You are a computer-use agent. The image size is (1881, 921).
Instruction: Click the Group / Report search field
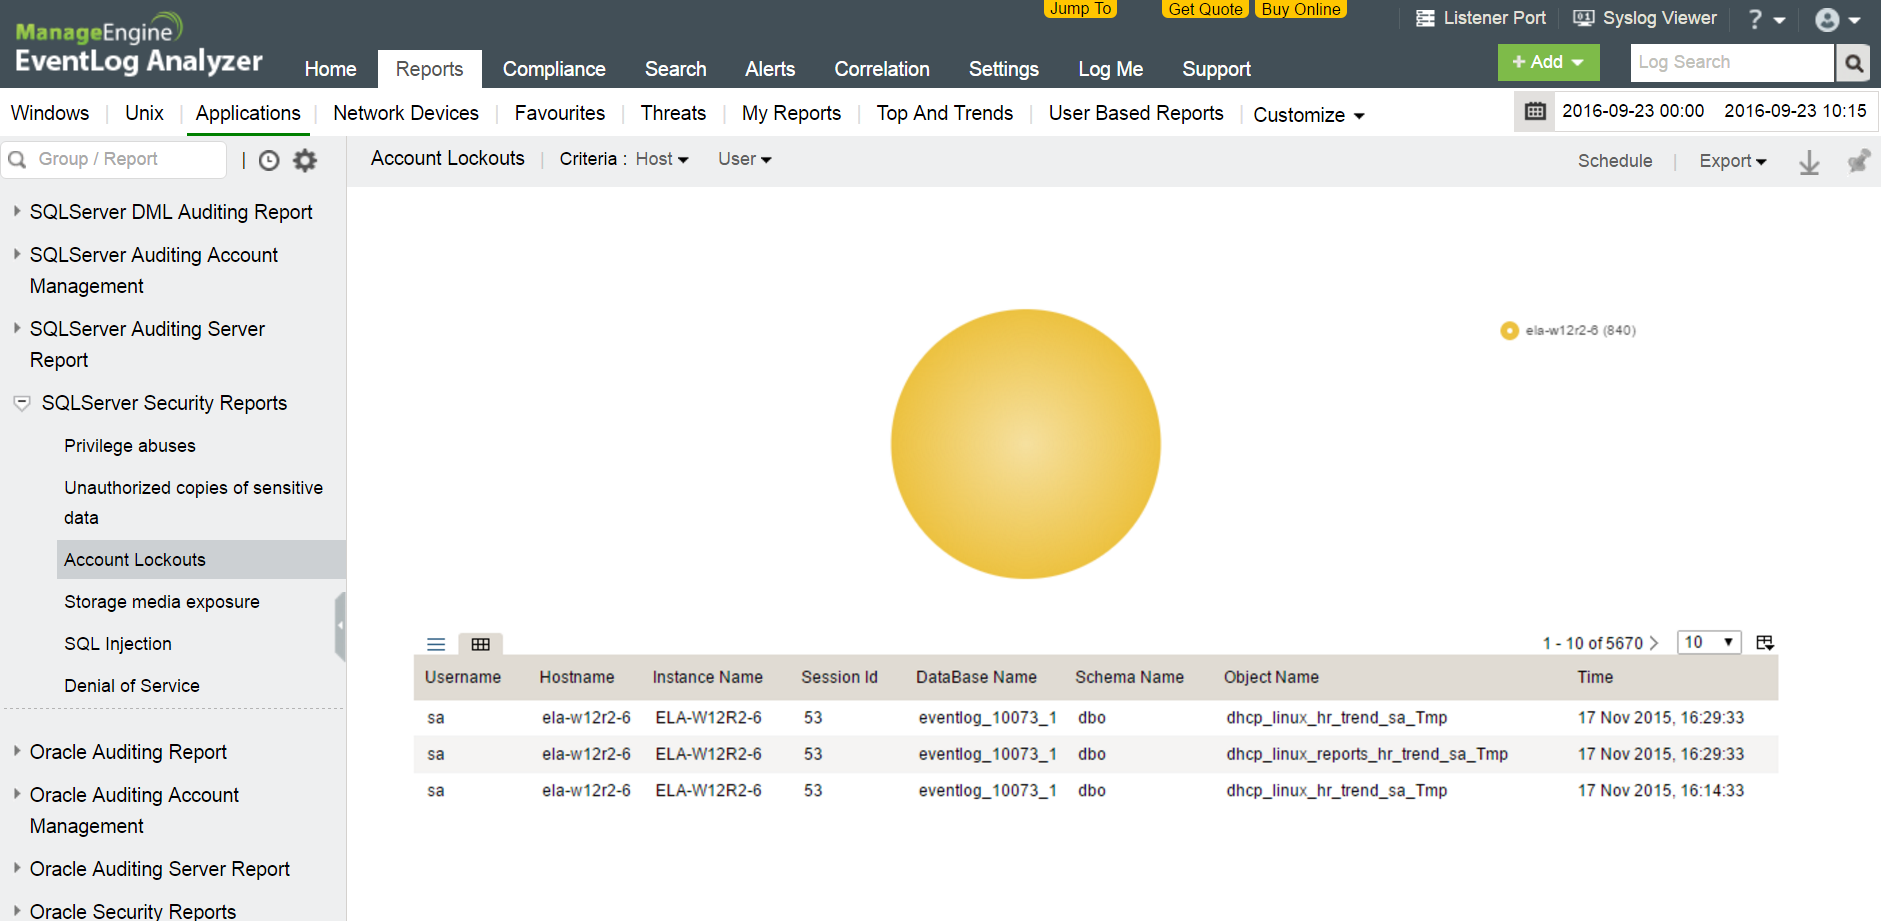tap(125, 159)
